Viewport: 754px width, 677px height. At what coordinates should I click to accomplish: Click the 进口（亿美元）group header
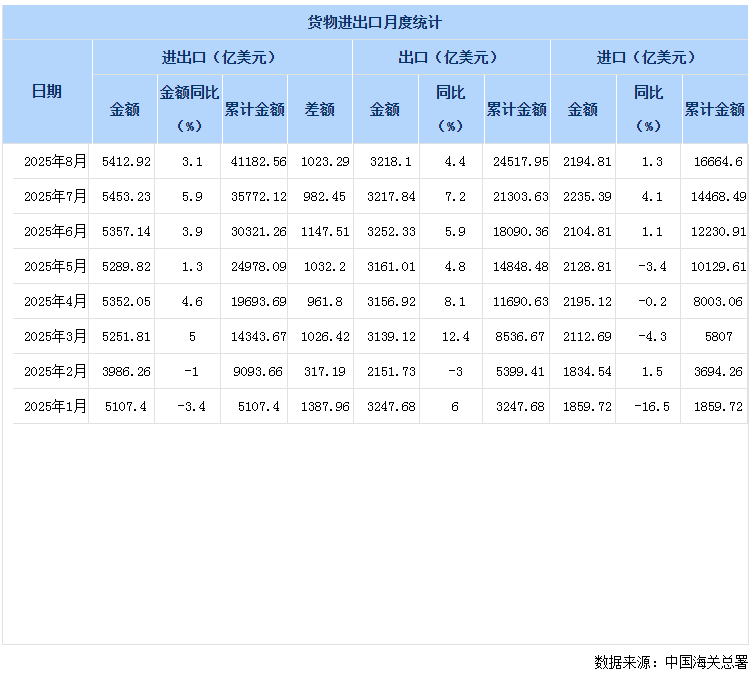point(649,57)
